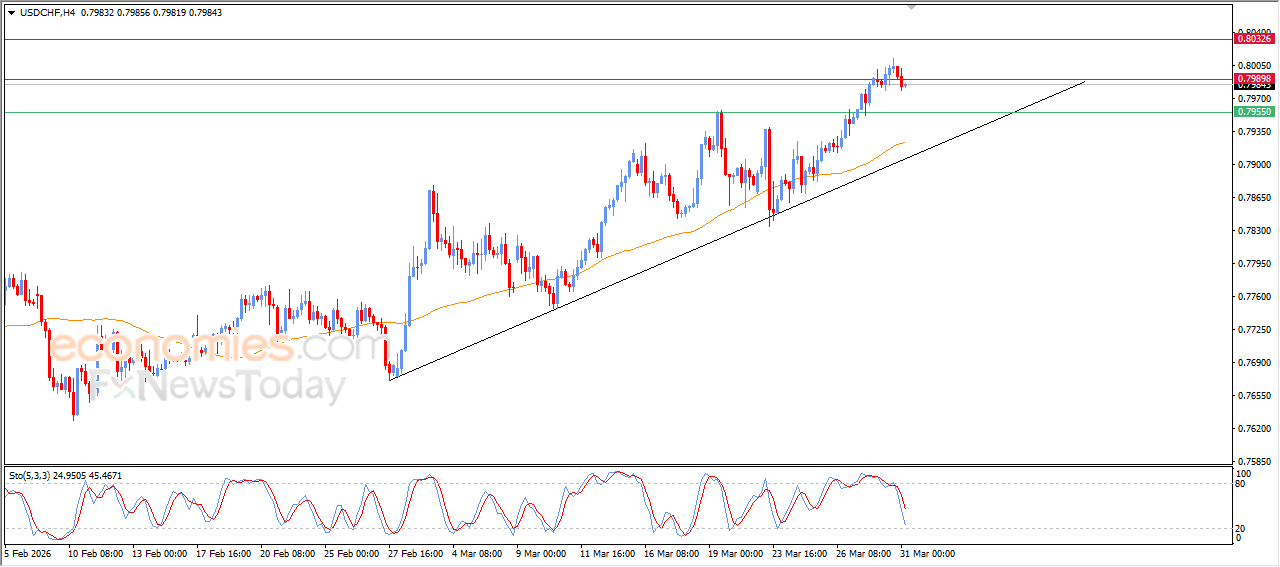
Task: Click the 5 Feb 2026 date label
Action: (x=30, y=553)
